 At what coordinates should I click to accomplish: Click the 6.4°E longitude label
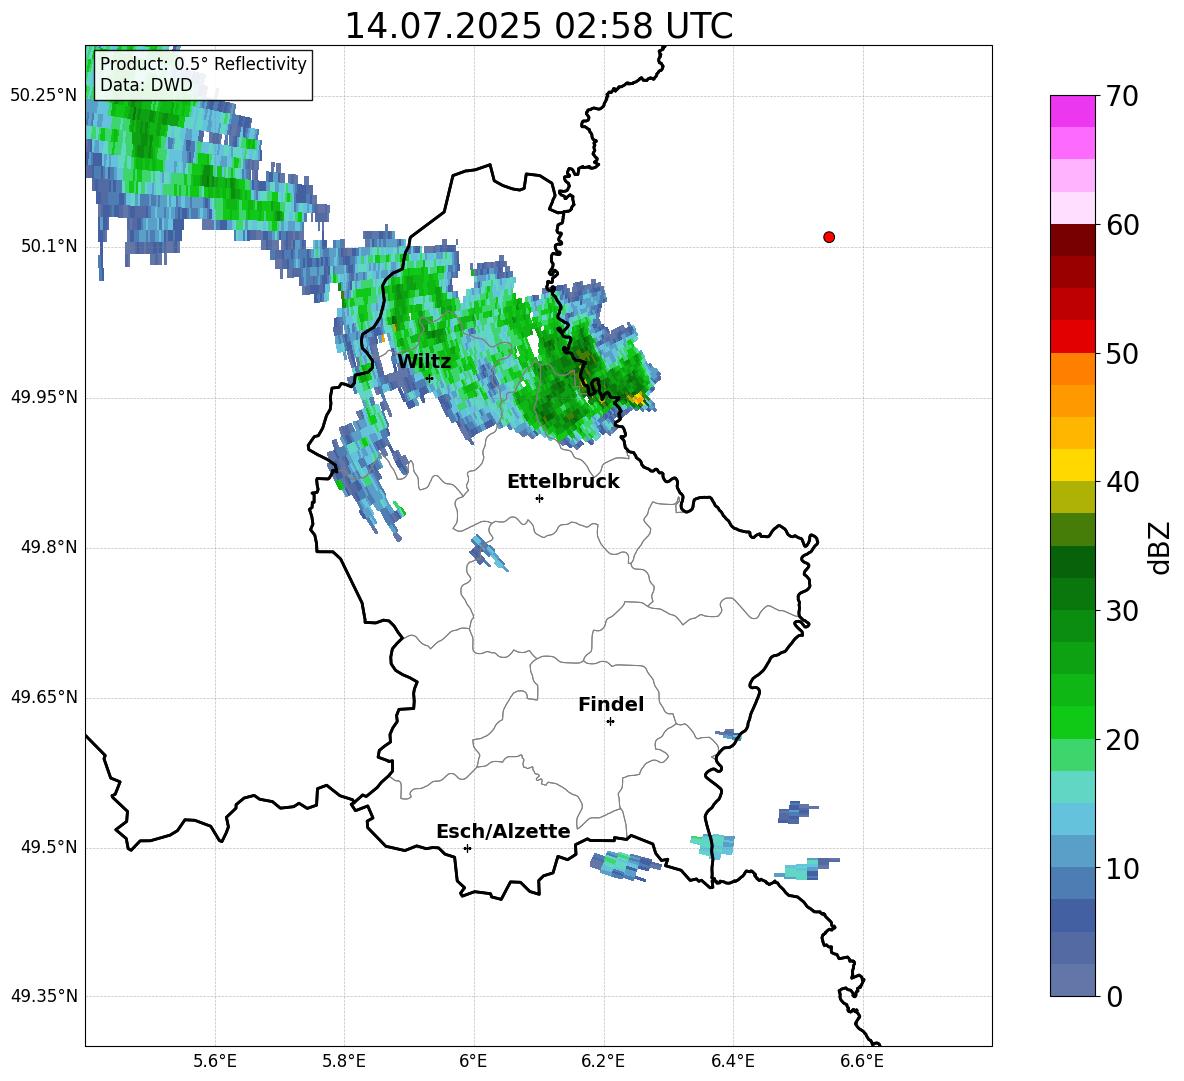tap(732, 1061)
